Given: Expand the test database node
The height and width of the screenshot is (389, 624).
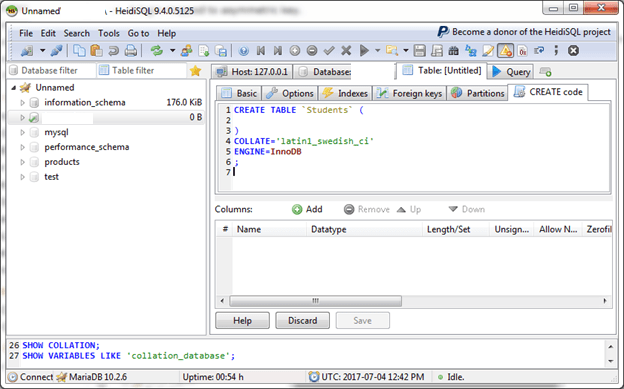Looking at the screenshot, I should (22, 177).
